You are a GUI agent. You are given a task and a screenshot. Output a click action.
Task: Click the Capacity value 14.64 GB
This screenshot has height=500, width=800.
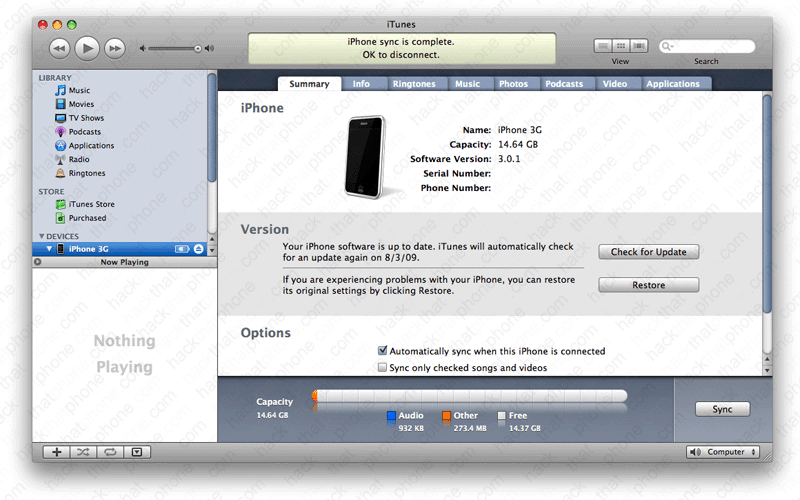(x=518, y=144)
